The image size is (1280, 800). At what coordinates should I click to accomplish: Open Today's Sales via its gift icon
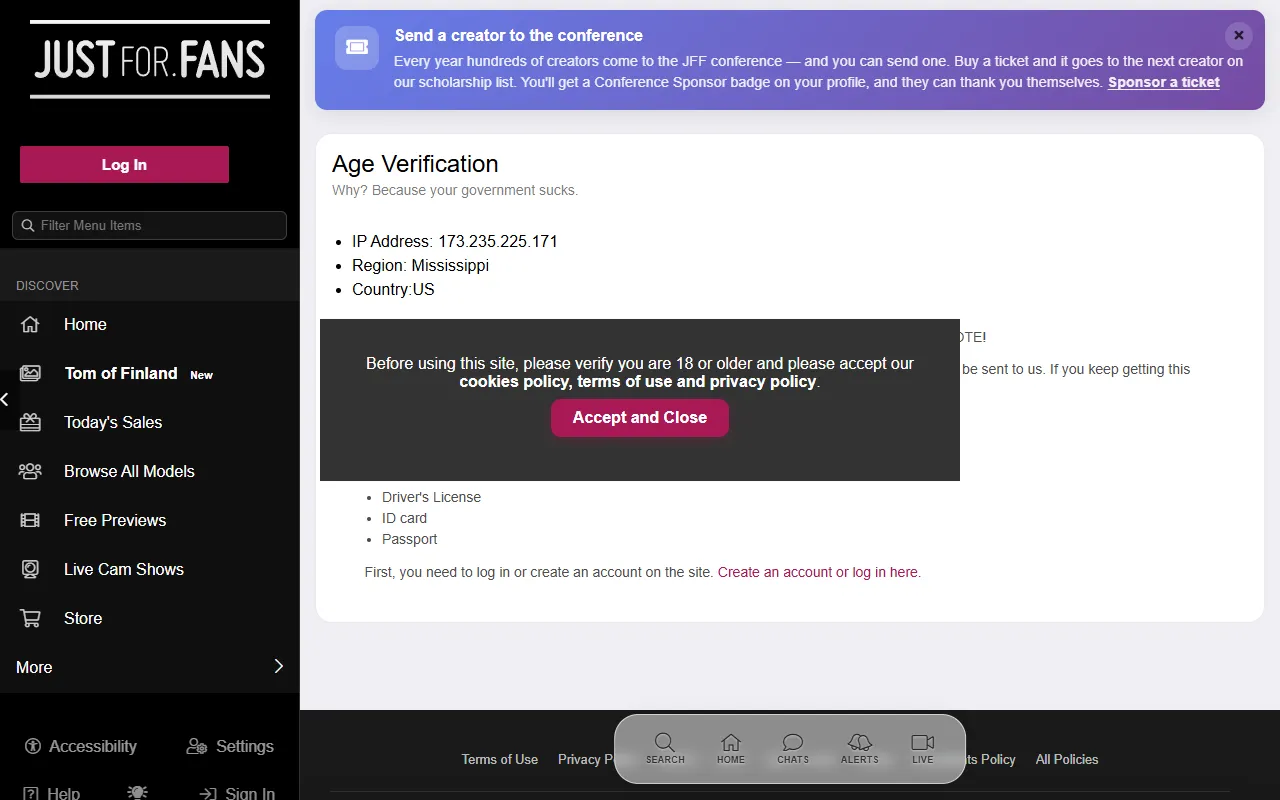30,422
